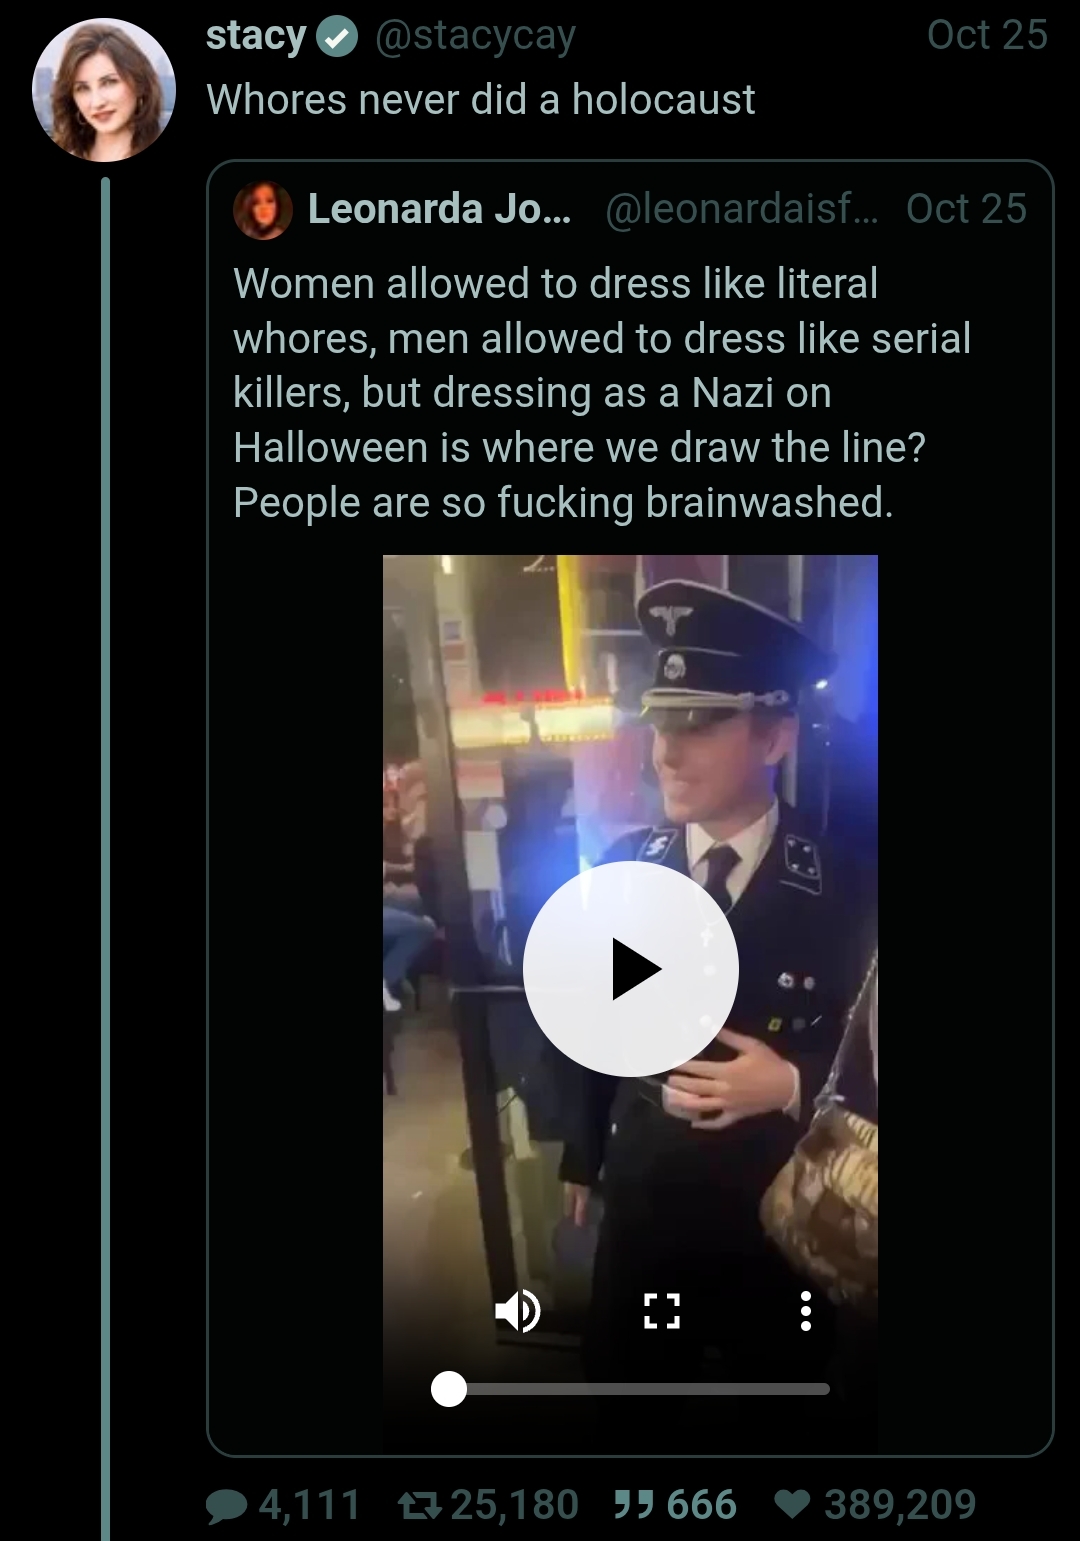Image resolution: width=1080 pixels, height=1541 pixels.
Task: Click the Leonarda Jo… display name
Action: click(440, 209)
